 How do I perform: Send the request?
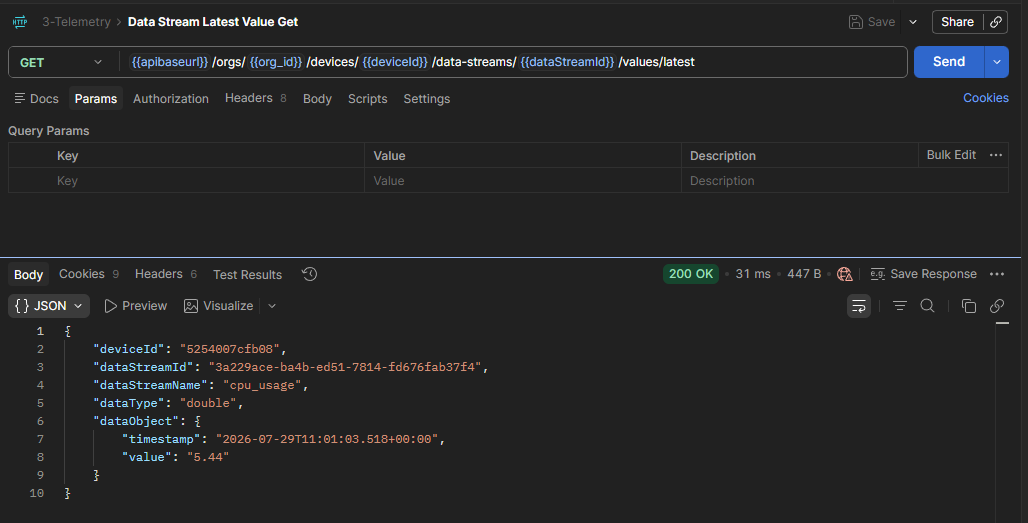[949, 62]
